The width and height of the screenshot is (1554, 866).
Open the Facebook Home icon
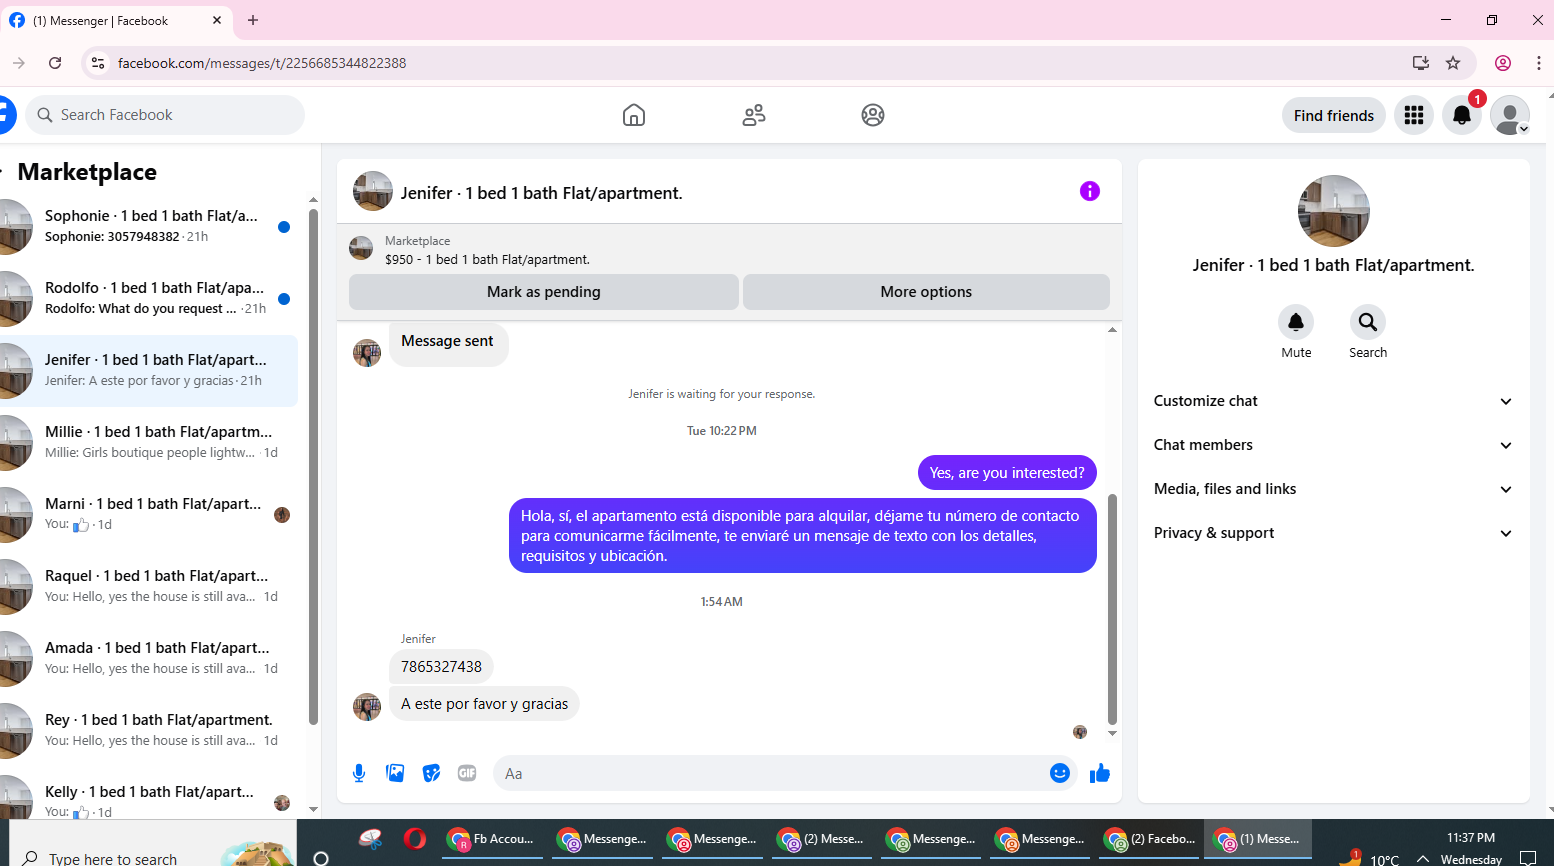634,115
